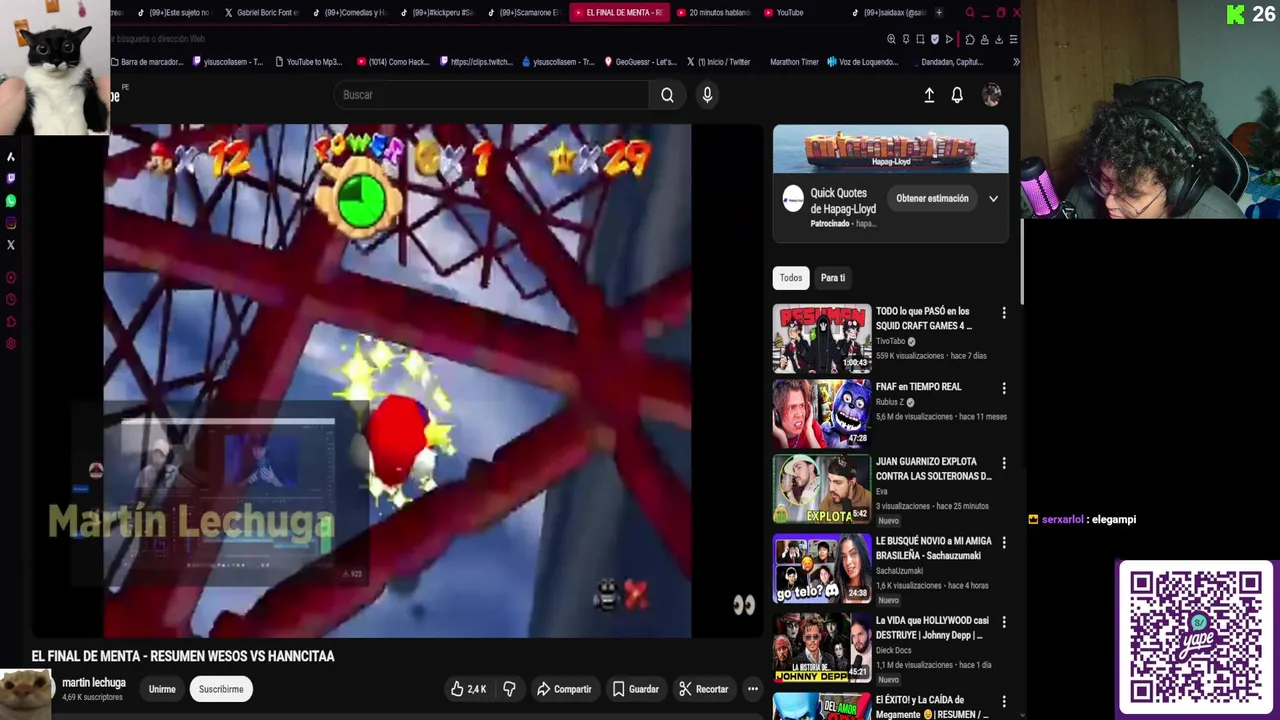1280x720 pixels.
Task: Switch to the Comedias y Hu tab
Action: coord(350,13)
